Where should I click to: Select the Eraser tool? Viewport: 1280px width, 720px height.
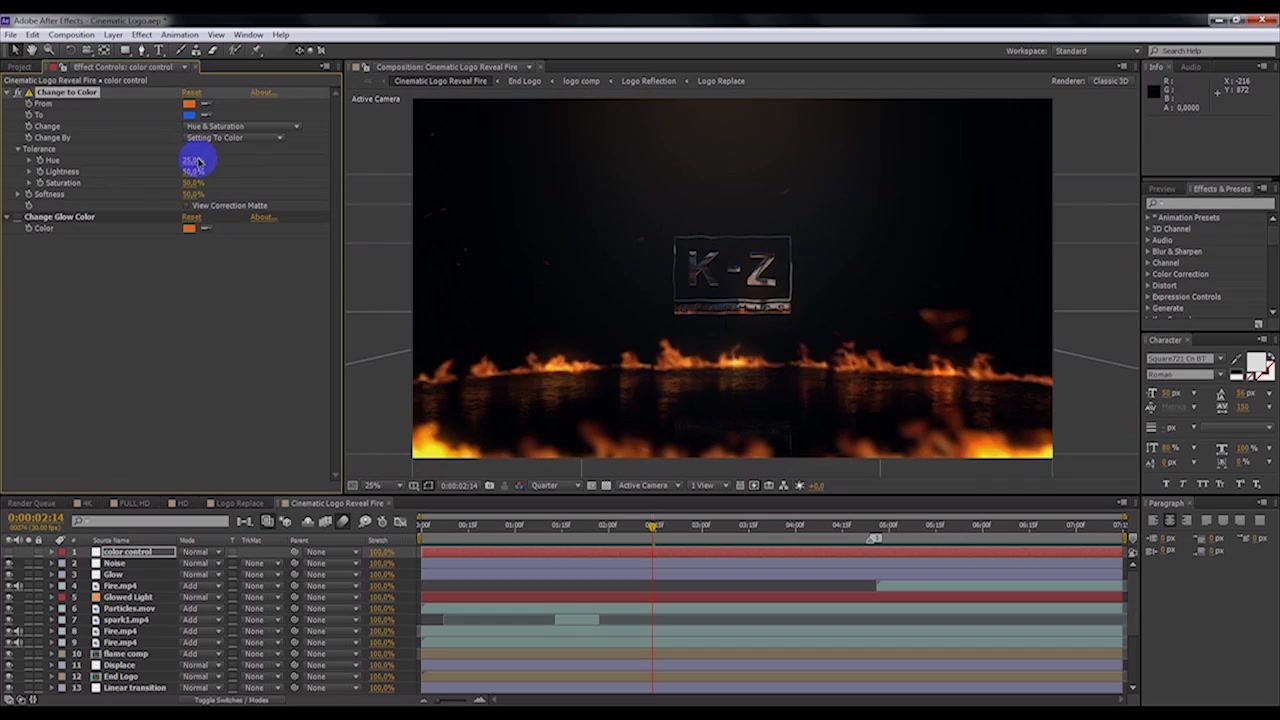click(212, 50)
